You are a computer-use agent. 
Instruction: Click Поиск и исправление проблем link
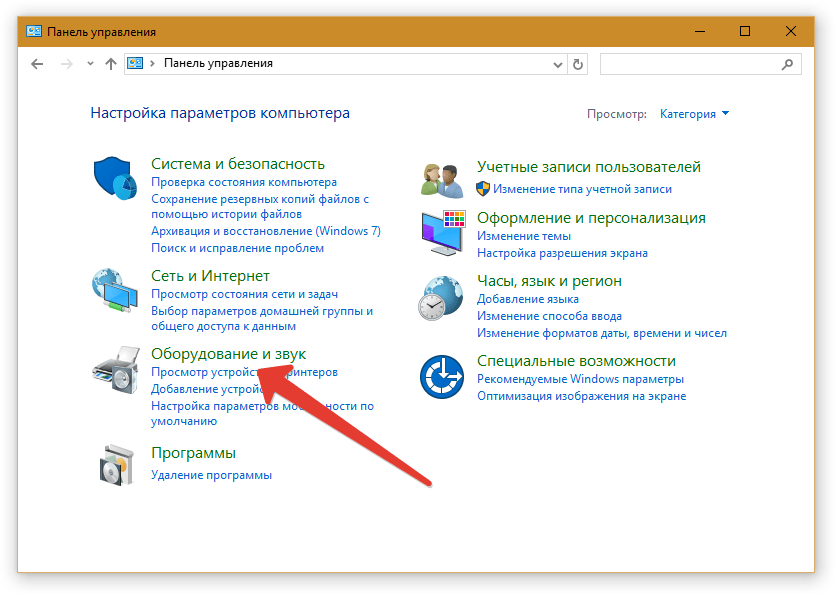point(237,248)
